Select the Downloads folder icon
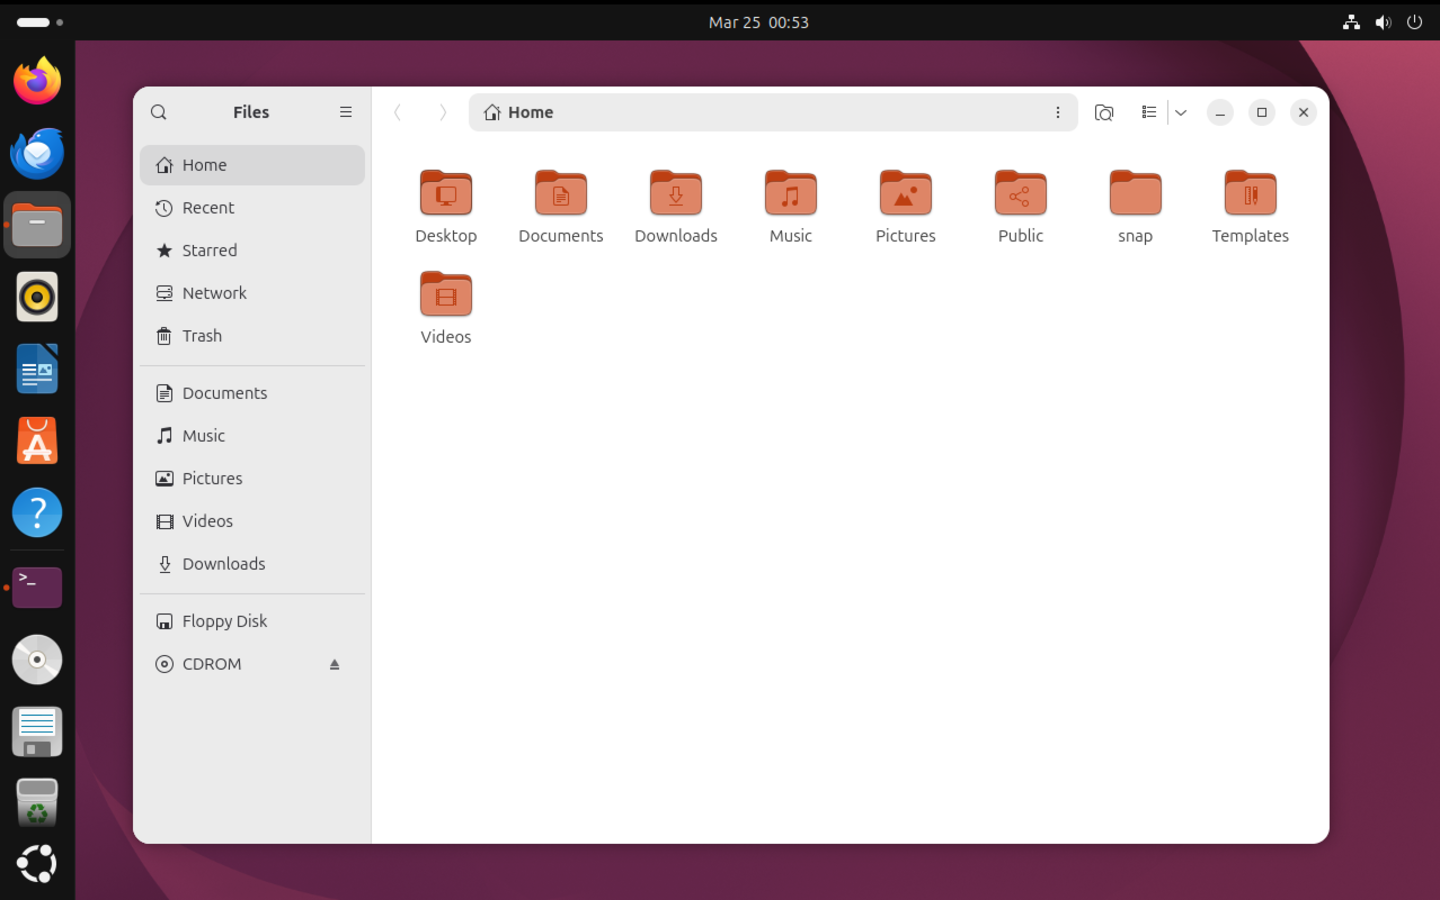This screenshot has width=1440, height=900. (x=676, y=194)
